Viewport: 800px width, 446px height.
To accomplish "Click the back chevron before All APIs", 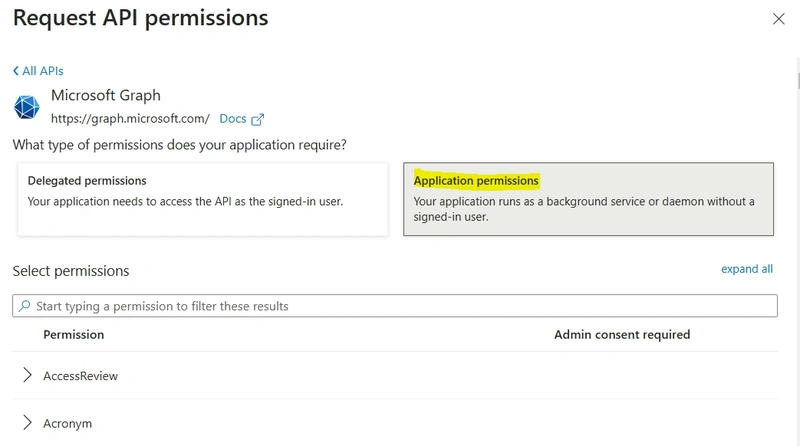I will coord(16,71).
